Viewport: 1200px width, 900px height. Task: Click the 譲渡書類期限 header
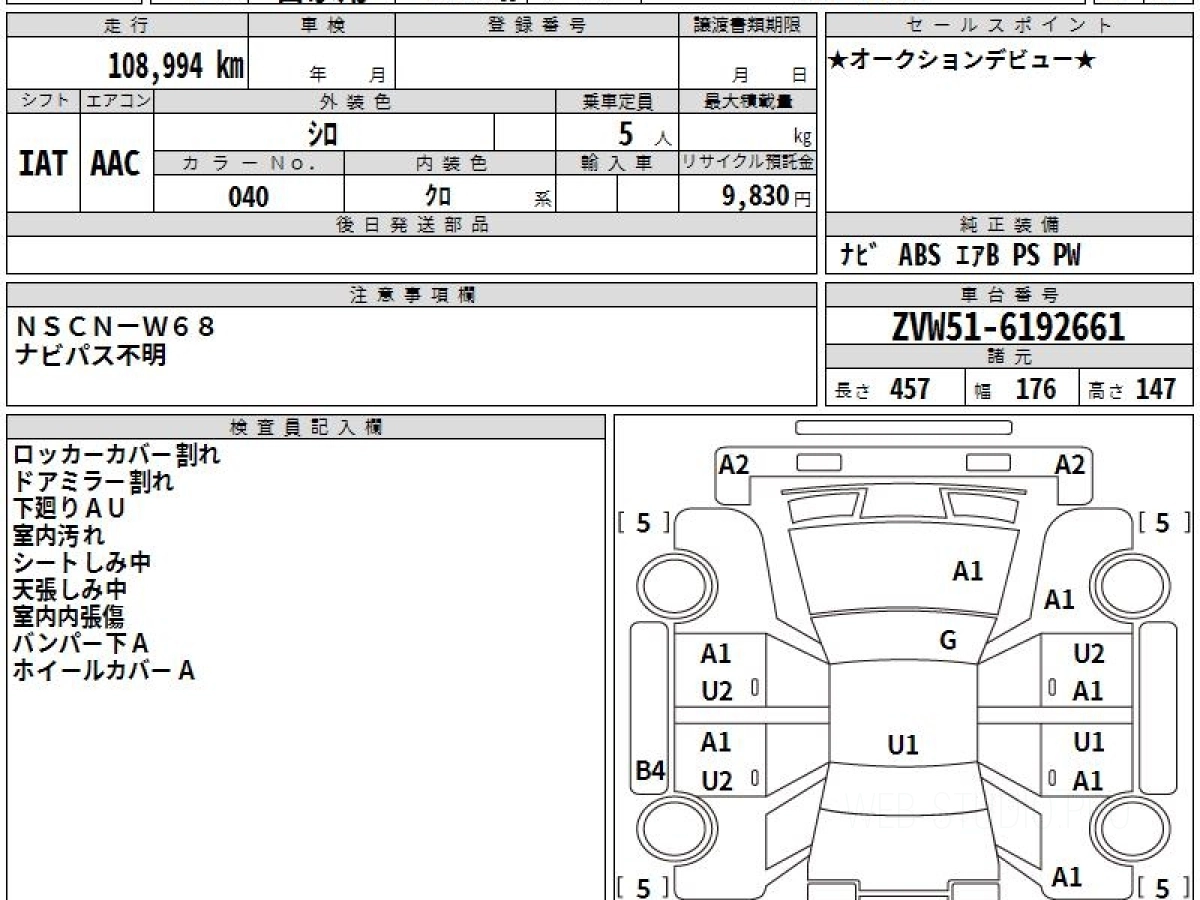click(x=748, y=26)
